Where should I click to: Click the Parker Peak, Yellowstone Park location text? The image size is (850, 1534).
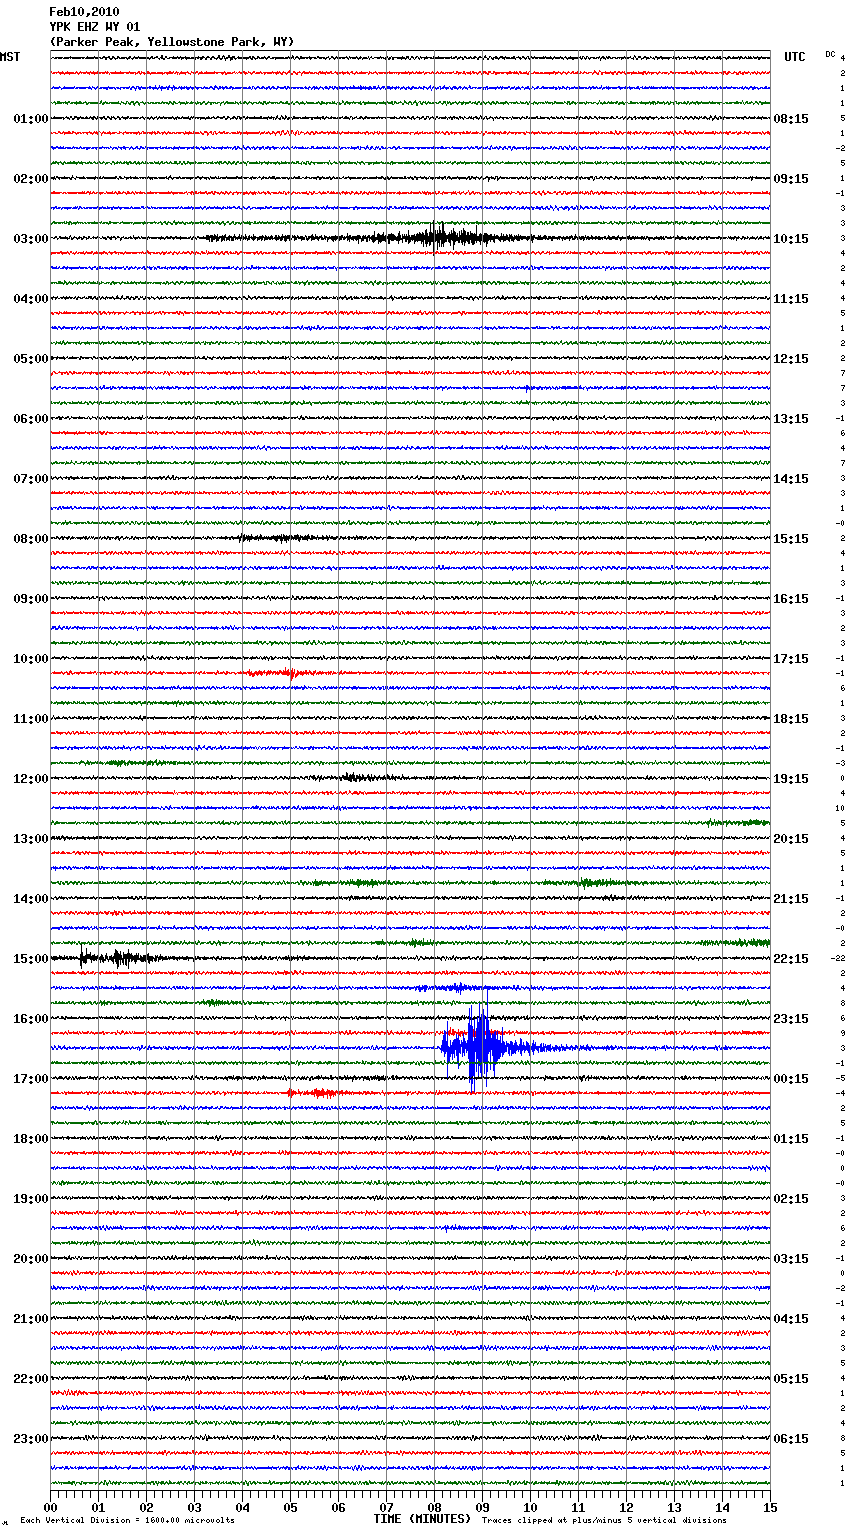click(172, 42)
